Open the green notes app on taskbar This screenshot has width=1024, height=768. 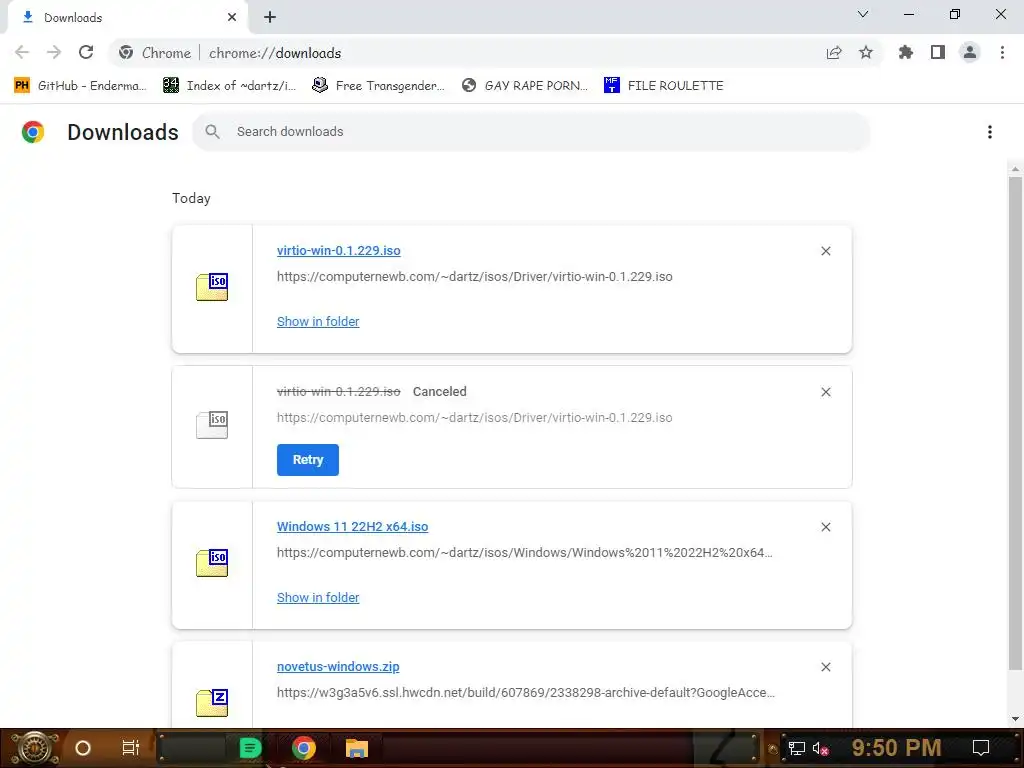point(250,748)
